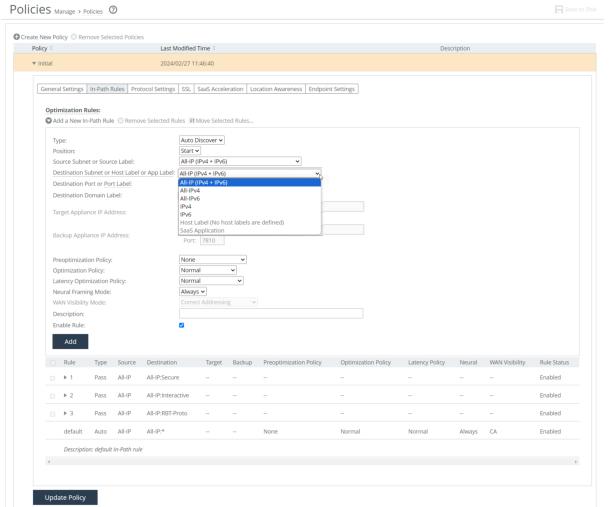
Task: Check the box for rule 1
Action: pyautogui.click(x=53, y=377)
